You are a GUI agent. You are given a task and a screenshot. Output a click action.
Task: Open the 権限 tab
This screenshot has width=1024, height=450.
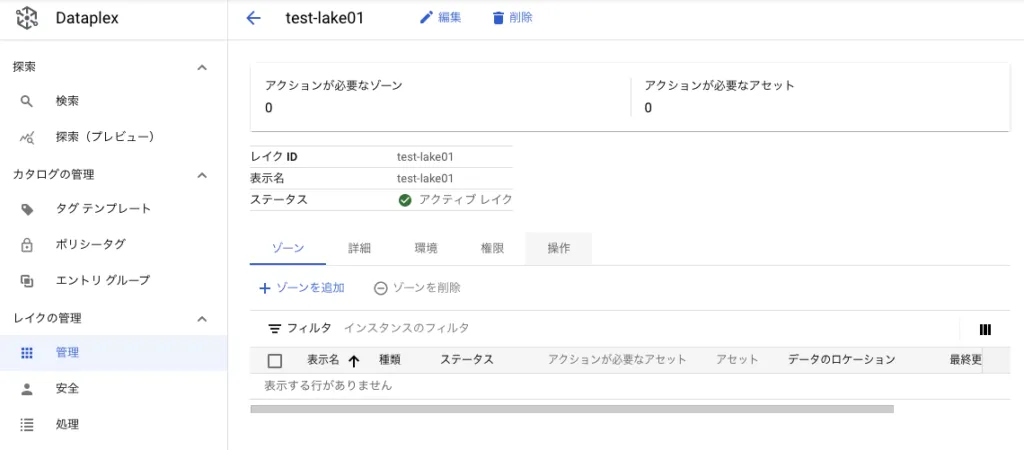(x=492, y=248)
